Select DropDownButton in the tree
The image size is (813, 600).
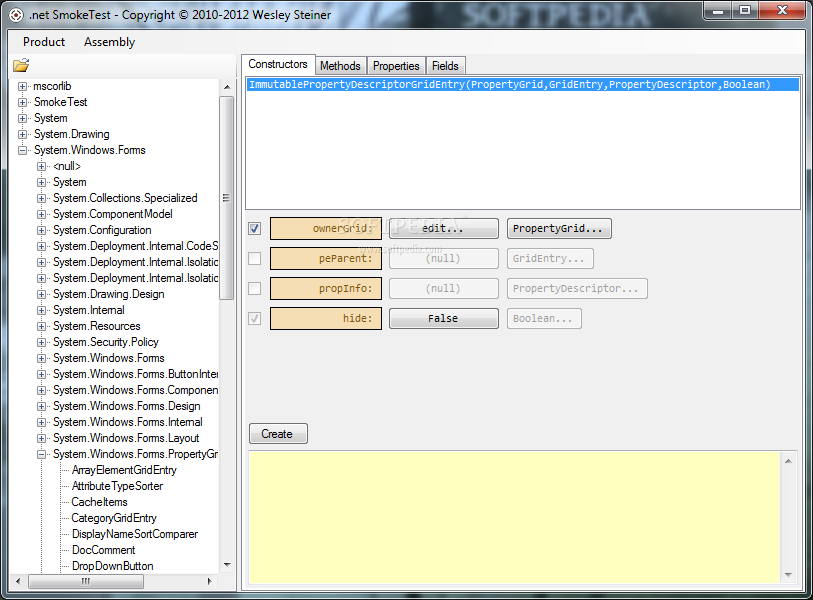pos(113,566)
